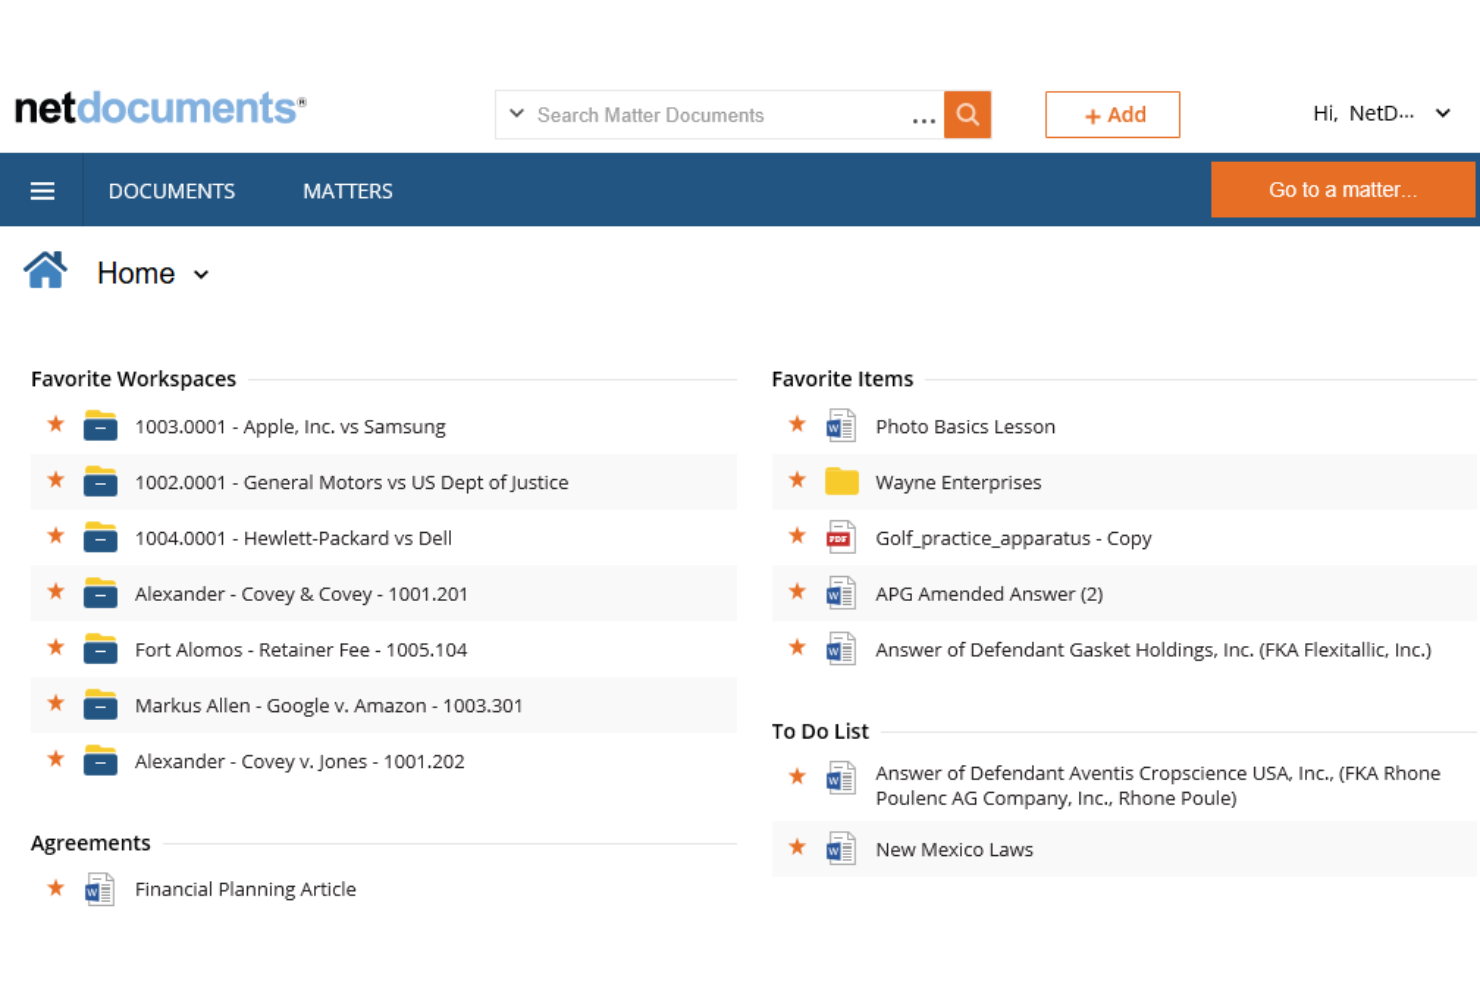Open Wayne Enterprises folder
Screen dimensions: 1480x987
coord(958,483)
